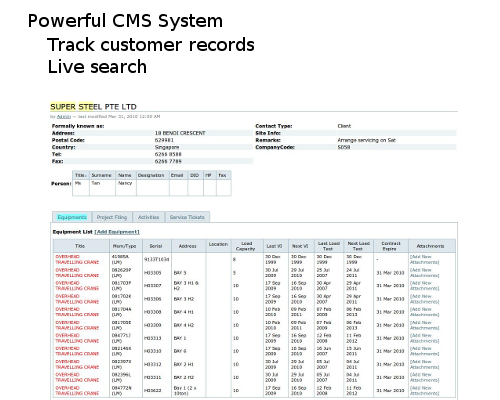This screenshot has height=400, width=500.
Task: Click the Contract Expire column header
Action: (x=391, y=246)
